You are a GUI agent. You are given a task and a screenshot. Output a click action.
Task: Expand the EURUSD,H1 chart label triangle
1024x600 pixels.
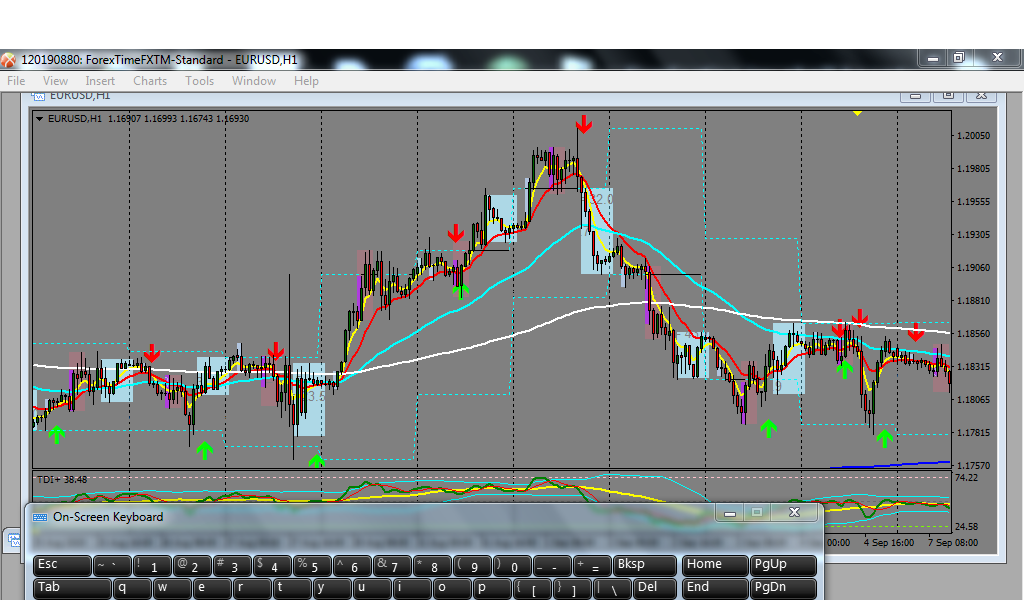[x=39, y=119]
